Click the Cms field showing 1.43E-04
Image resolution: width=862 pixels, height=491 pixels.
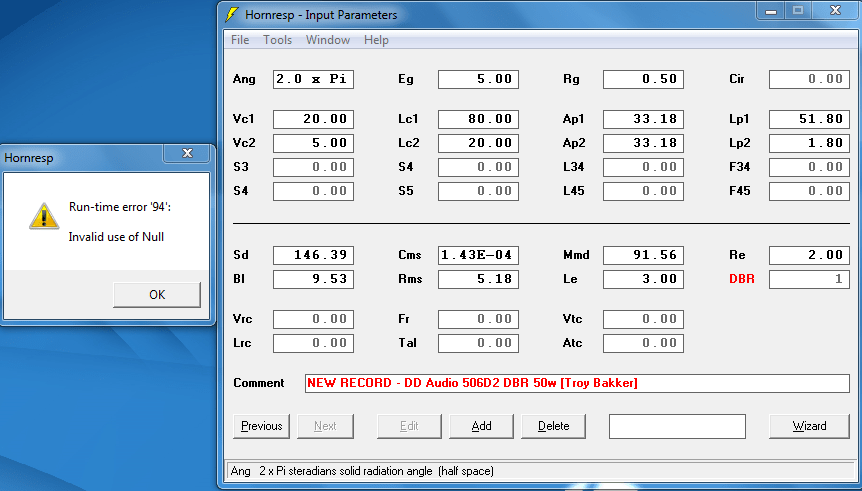click(478, 255)
